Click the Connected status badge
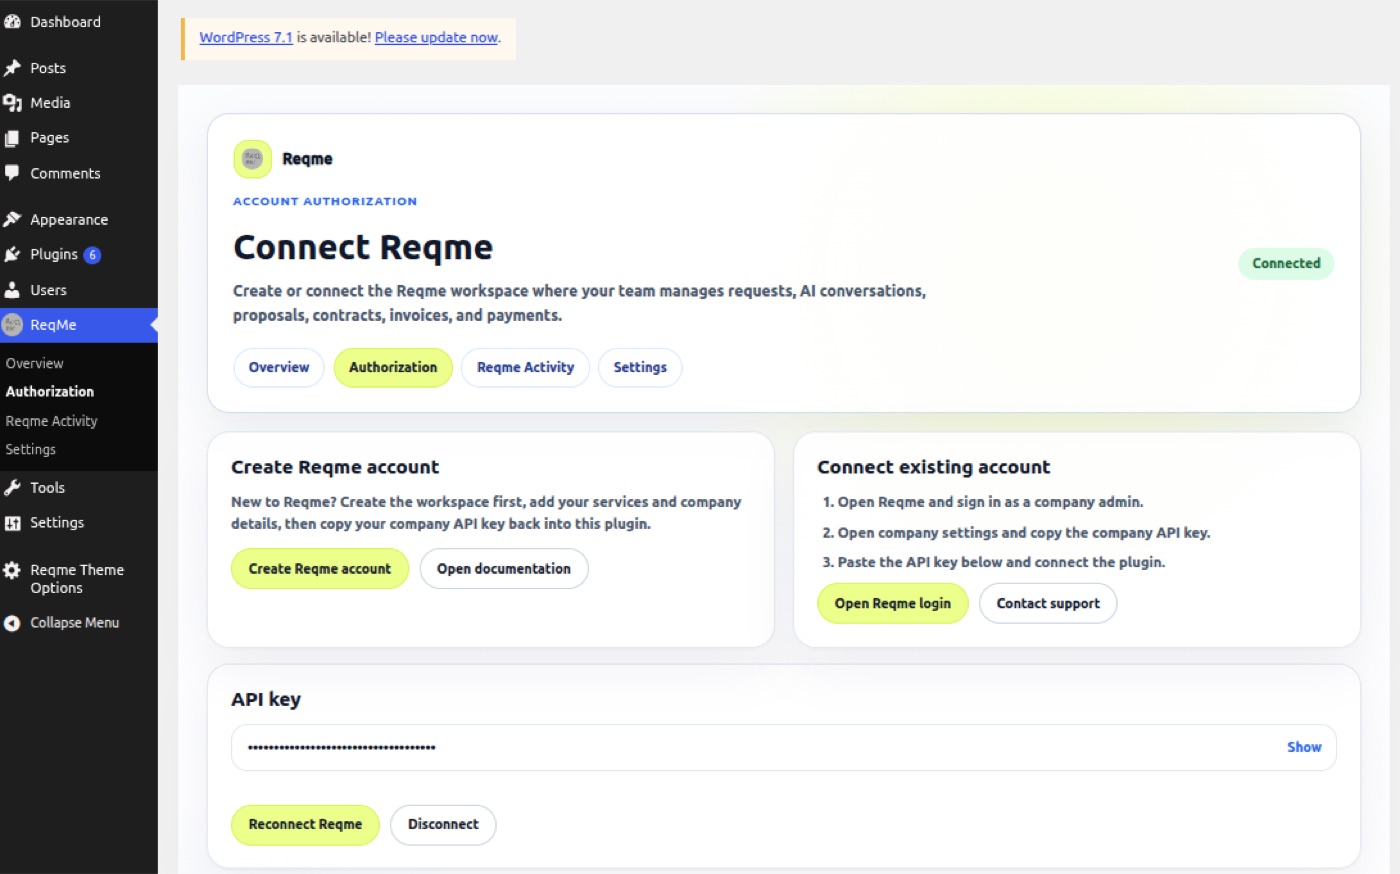 pyautogui.click(x=1286, y=263)
